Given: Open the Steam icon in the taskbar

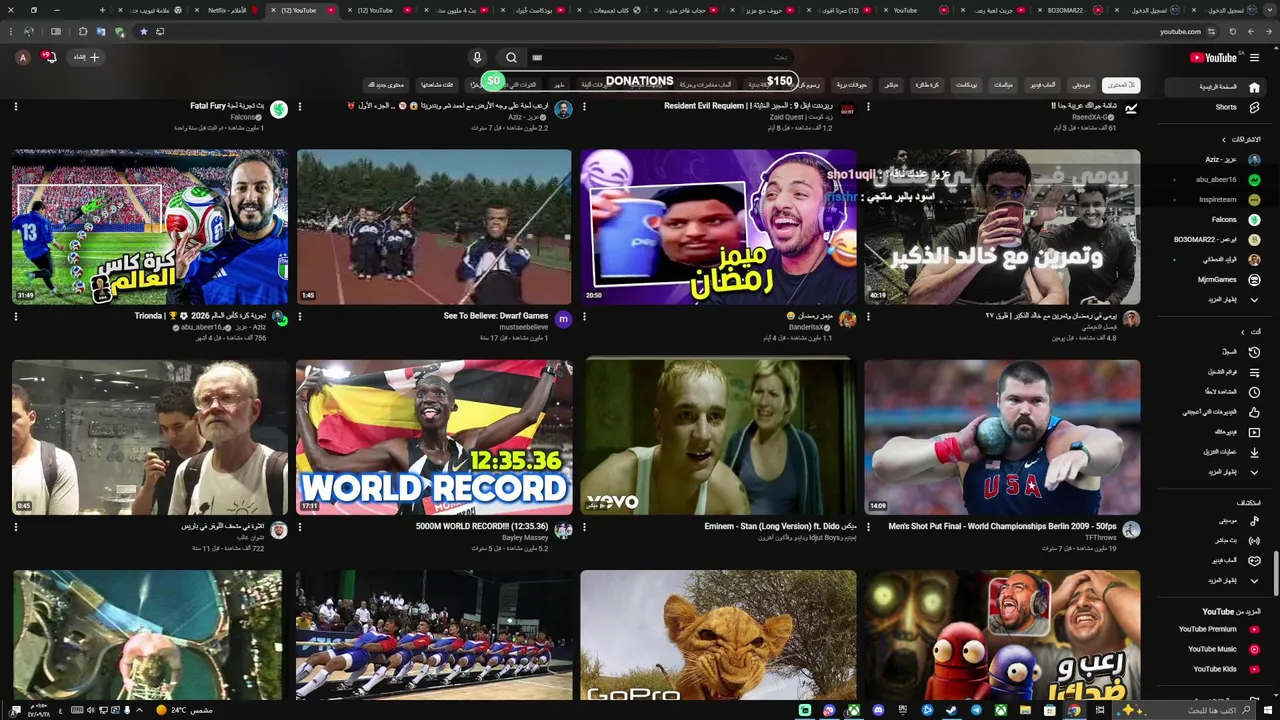Looking at the screenshot, I should click(x=951, y=710).
